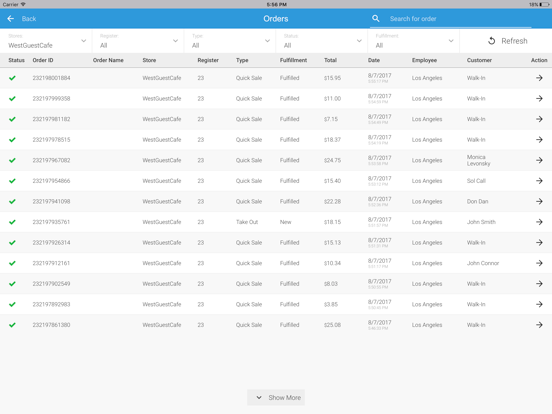The height and width of the screenshot is (414, 552).
Task: Sort by Total column header
Action: pyautogui.click(x=330, y=60)
